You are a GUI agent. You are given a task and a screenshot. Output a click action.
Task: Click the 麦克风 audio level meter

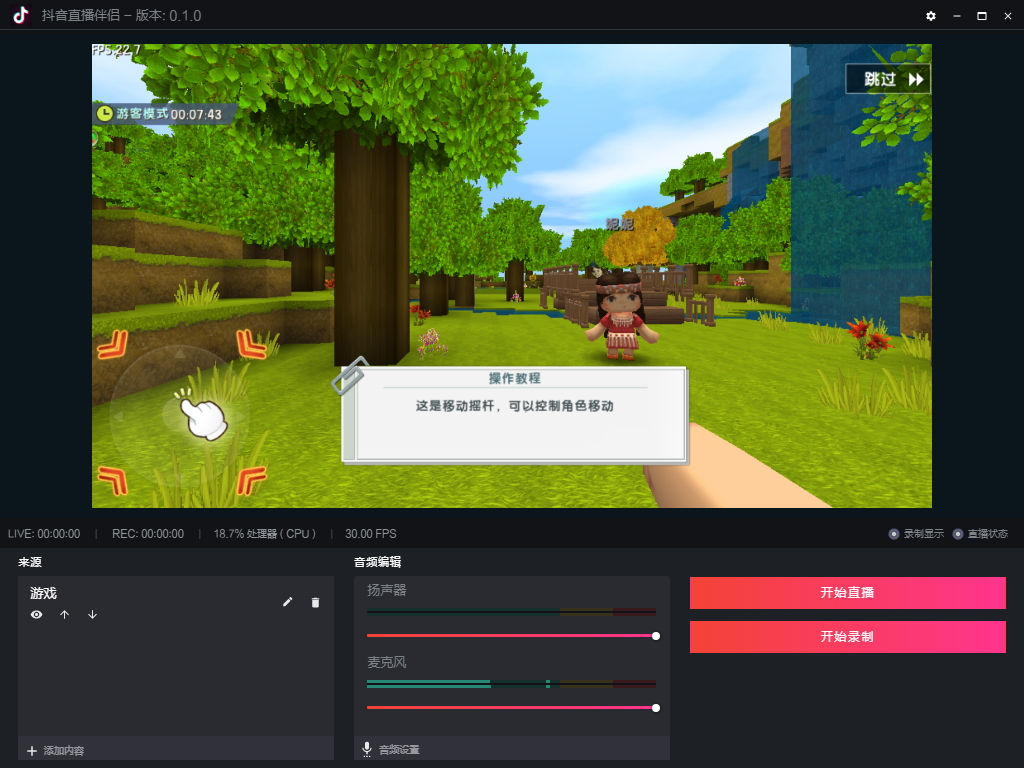click(x=511, y=684)
